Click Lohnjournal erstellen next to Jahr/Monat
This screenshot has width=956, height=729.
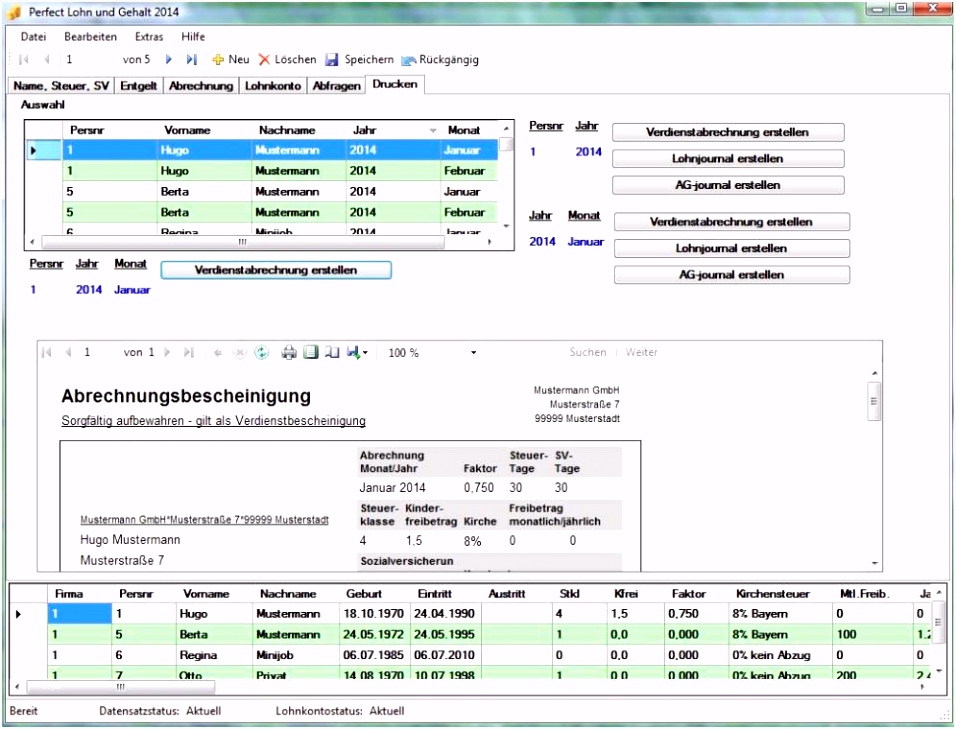(x=732, y=248)
